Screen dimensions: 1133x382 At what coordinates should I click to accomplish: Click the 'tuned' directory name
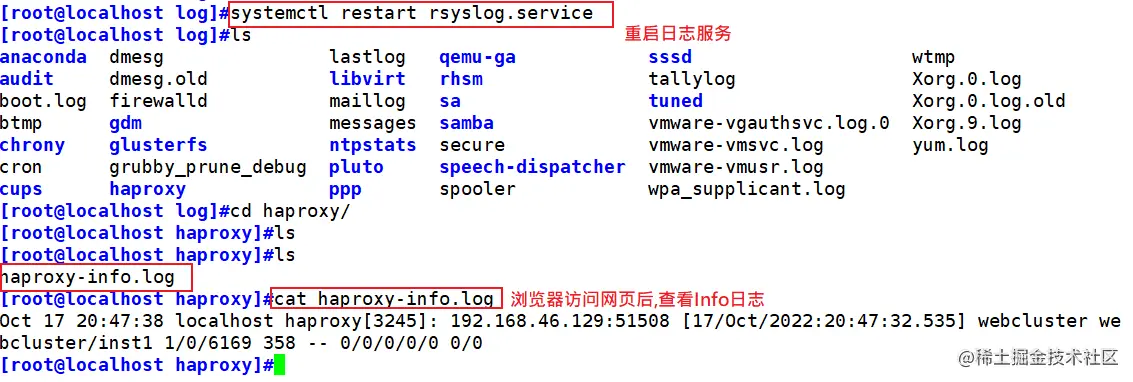pyautogui.click(x=676, y=101)
